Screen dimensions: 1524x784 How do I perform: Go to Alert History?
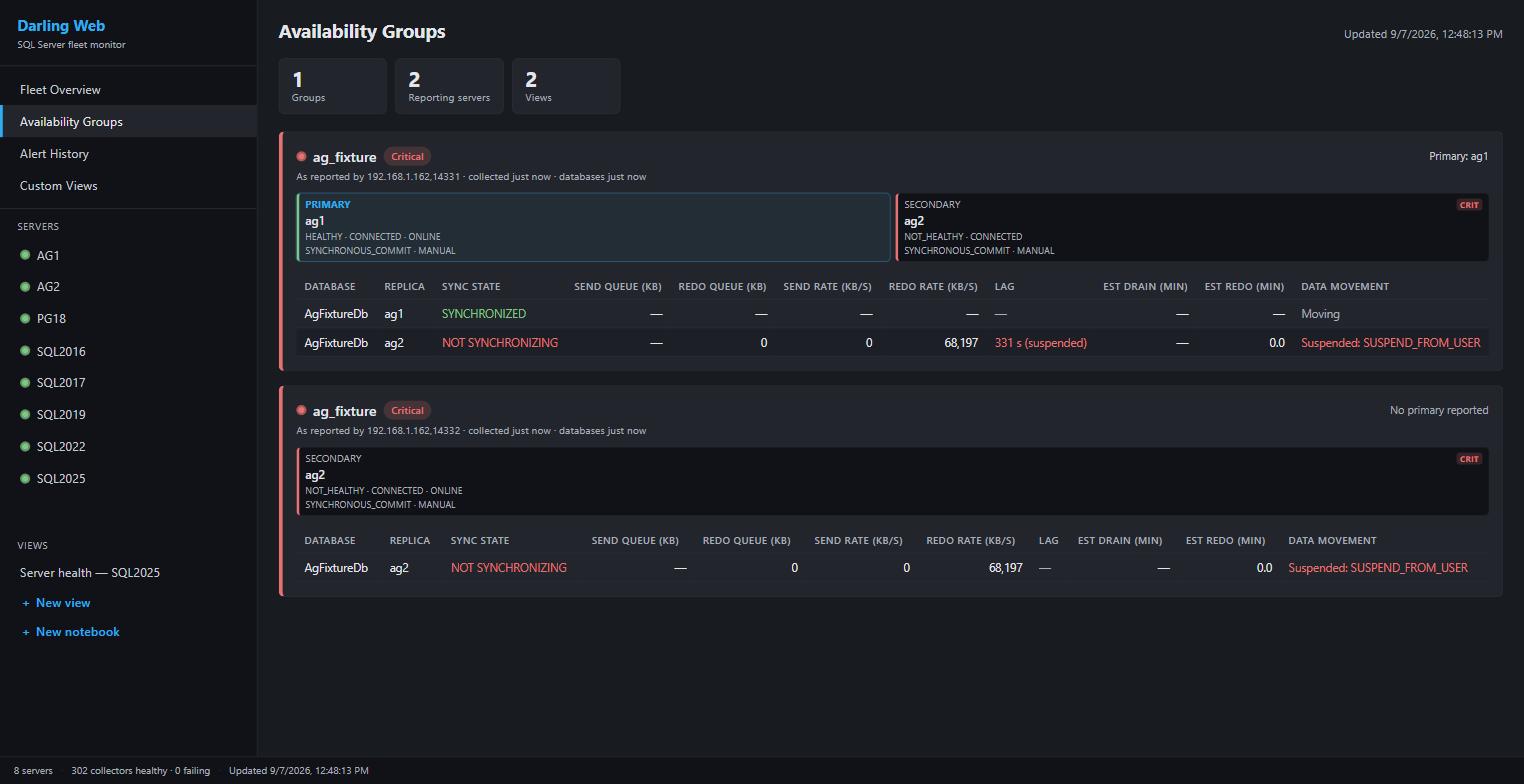point(128,153)
